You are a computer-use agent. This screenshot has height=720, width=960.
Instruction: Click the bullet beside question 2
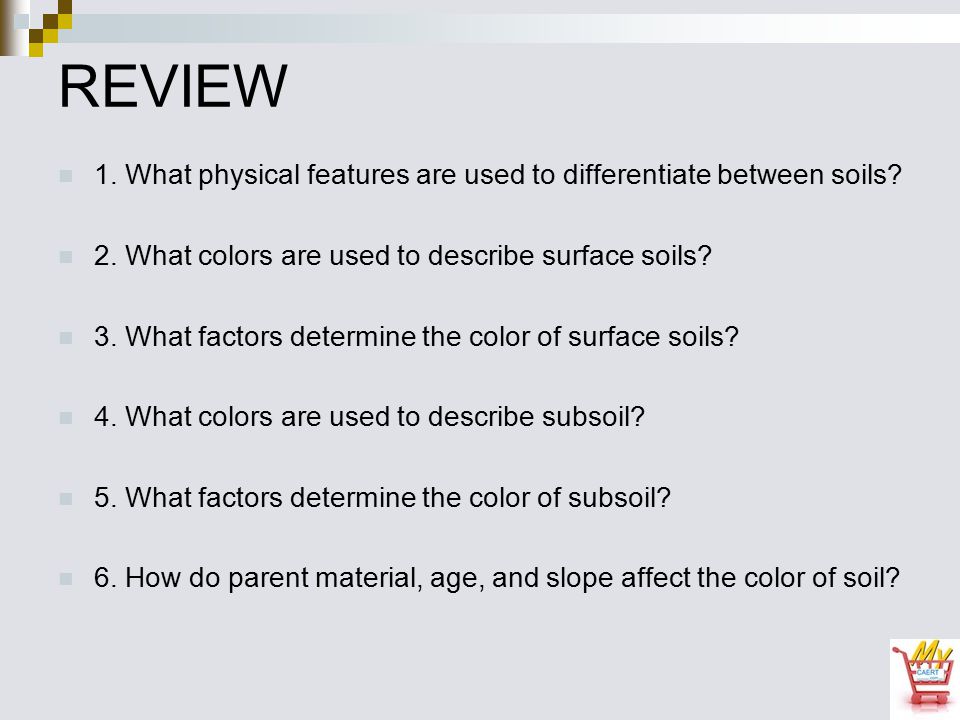66,257
